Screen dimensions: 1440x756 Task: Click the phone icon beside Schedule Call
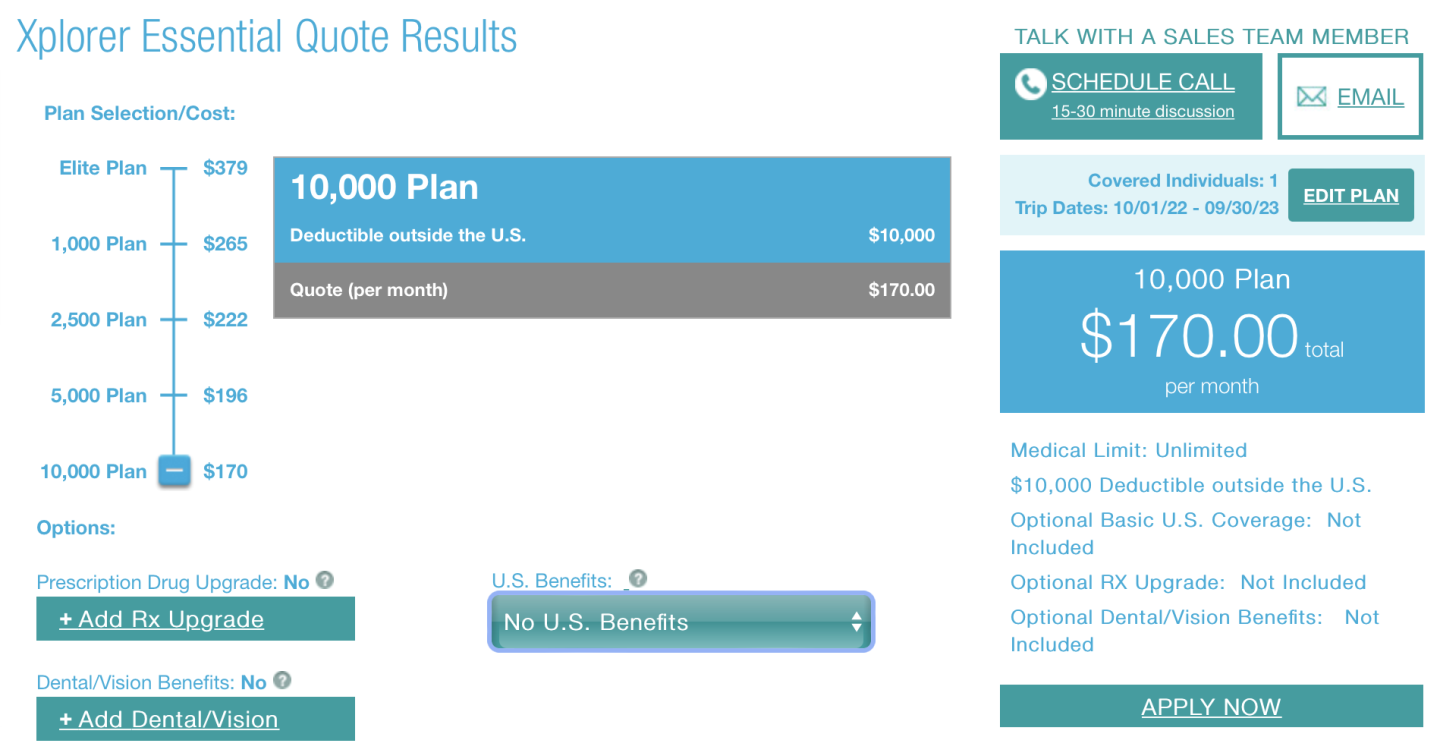(x=1030, y=84)
